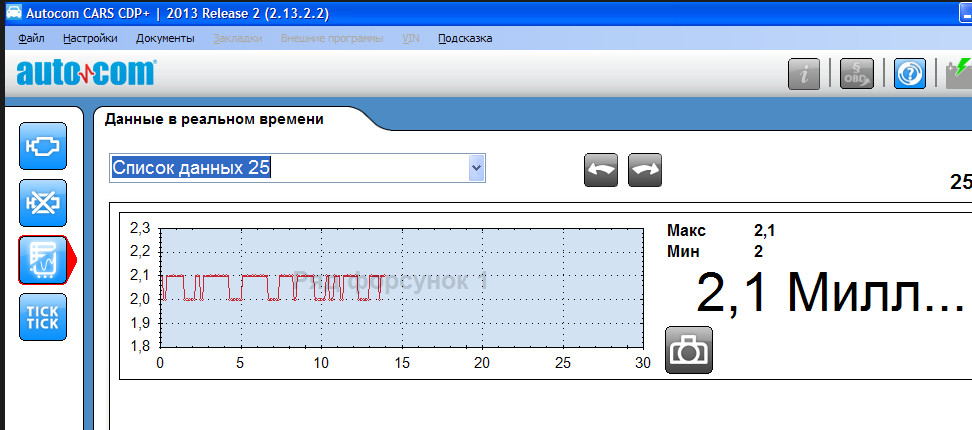Open the OBD icon in top toolbar
The height and width of the screenshot is (430, 972).
(856, 74)
